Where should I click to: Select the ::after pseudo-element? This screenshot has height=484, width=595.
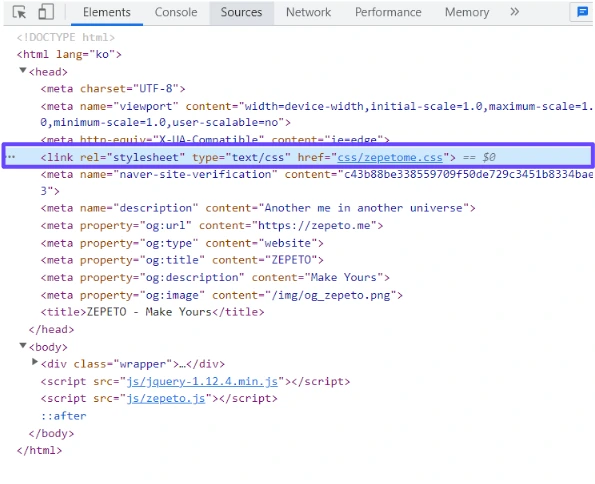[x=64, y=416]
